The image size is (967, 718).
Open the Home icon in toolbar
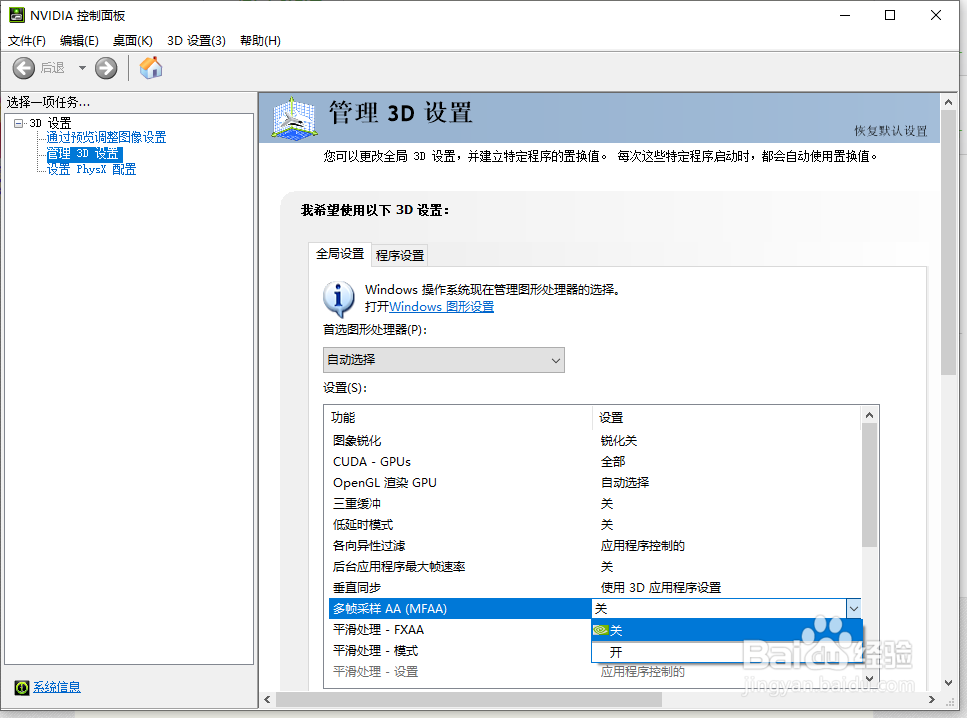click(x=150, y=68)
